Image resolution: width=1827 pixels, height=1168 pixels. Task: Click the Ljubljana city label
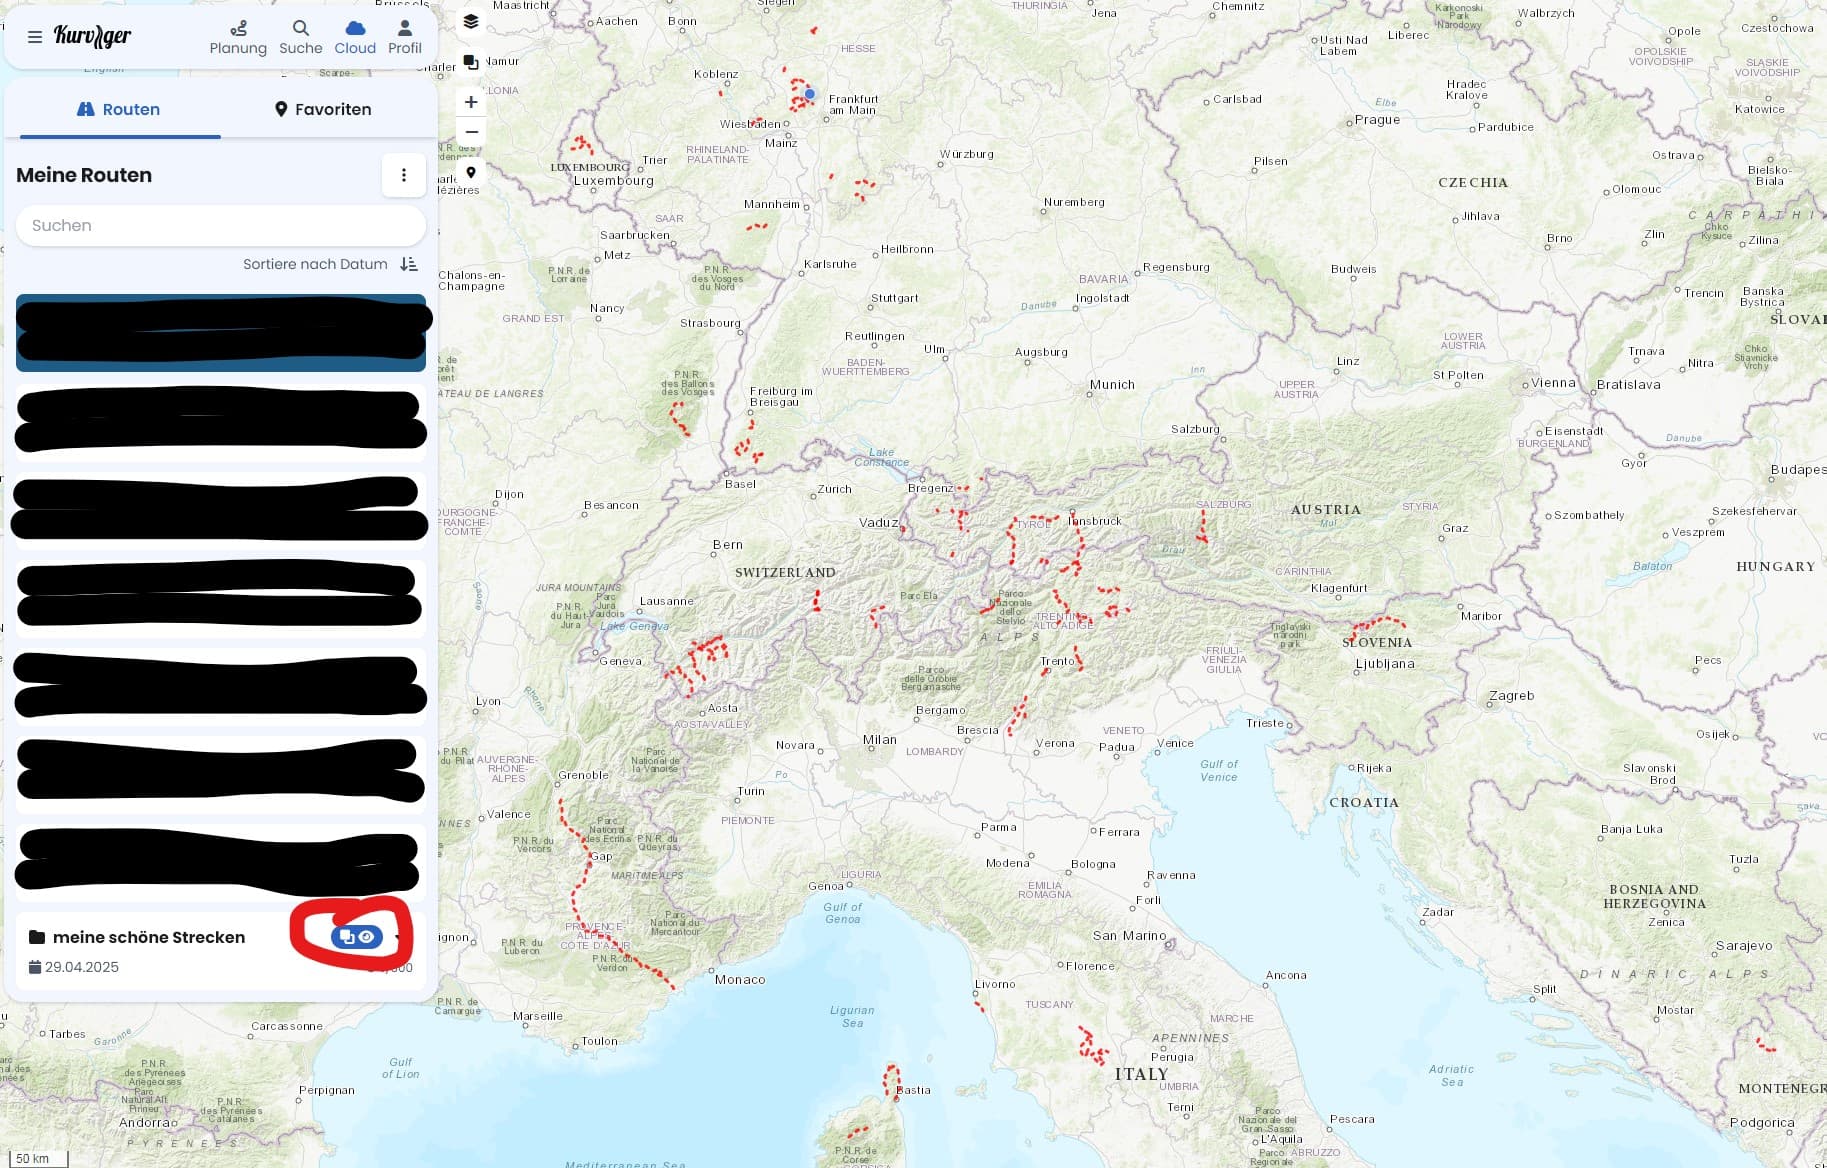click(x=1385, y=664)
